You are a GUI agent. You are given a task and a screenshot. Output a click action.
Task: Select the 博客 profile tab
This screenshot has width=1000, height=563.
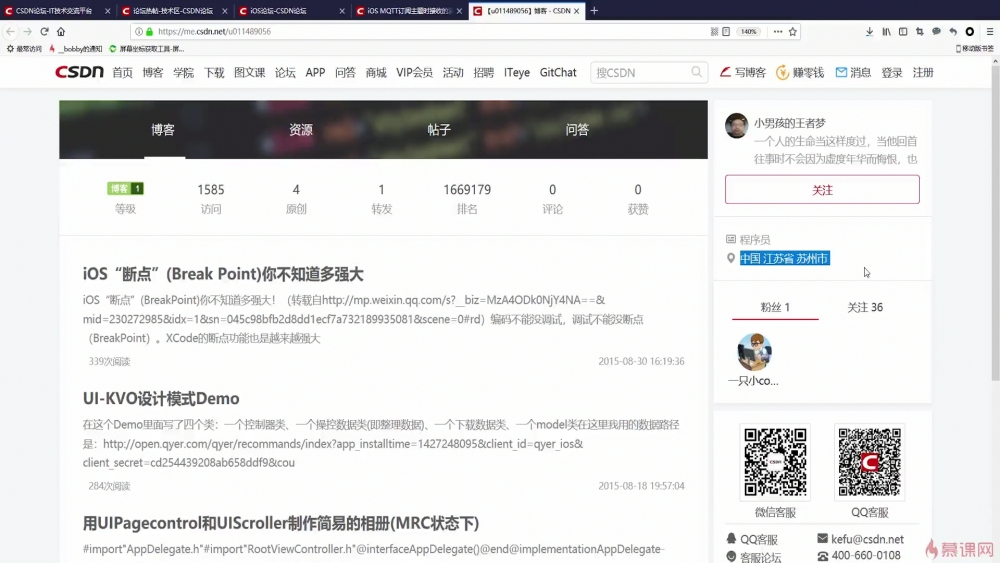[163, 129]
